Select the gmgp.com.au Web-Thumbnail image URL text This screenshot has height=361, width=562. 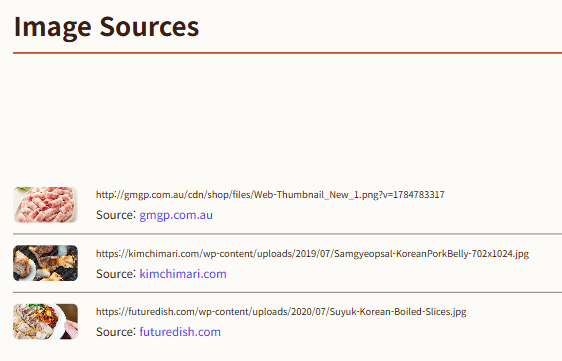pos(270,195)
